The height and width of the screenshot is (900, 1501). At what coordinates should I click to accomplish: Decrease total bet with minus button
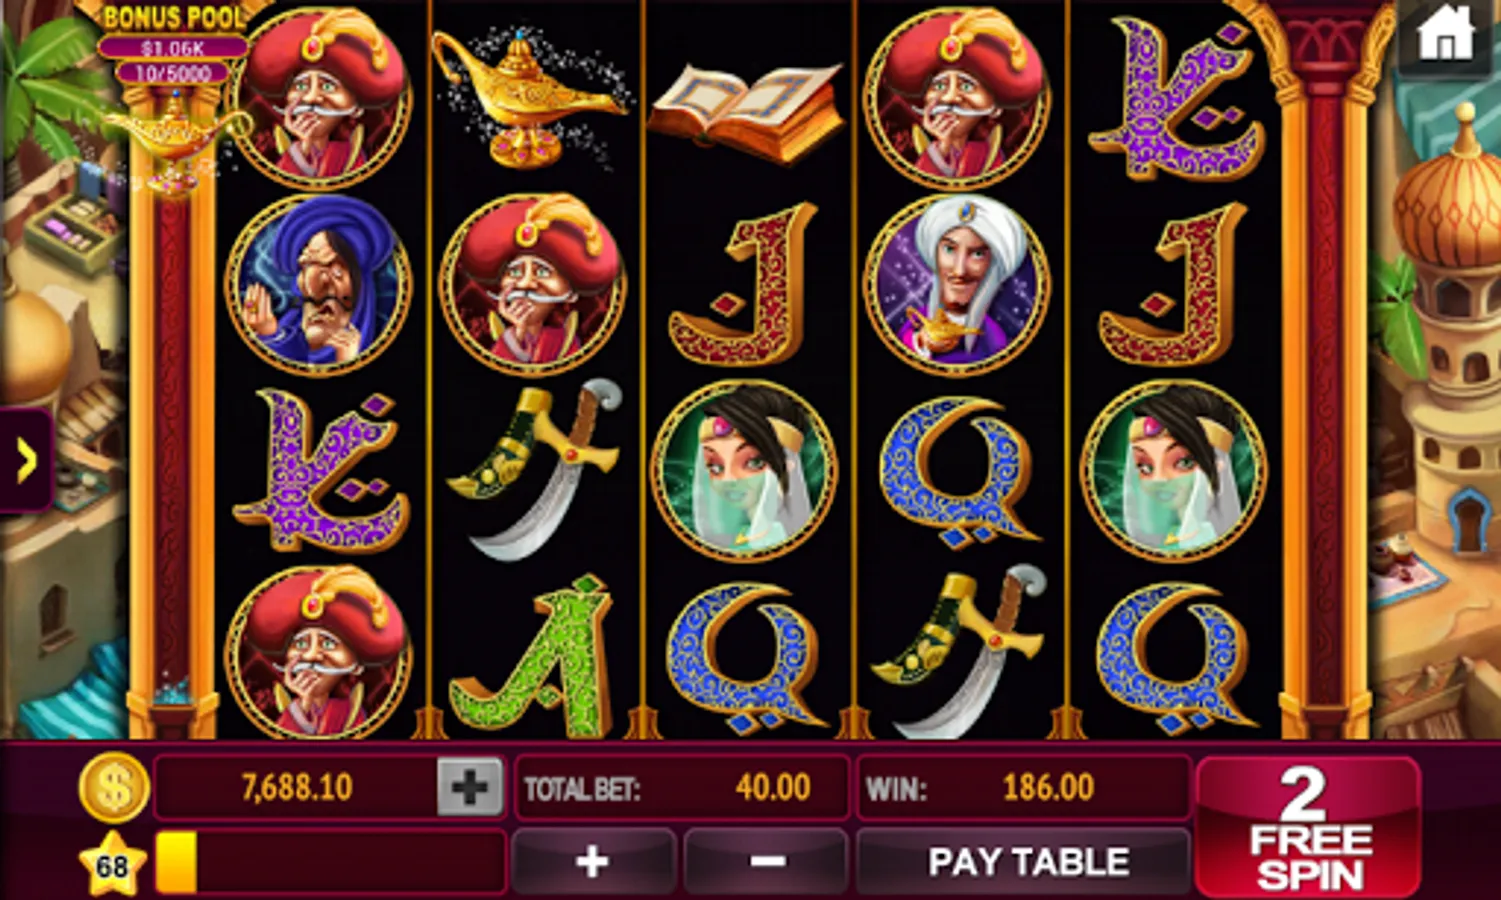766,861
